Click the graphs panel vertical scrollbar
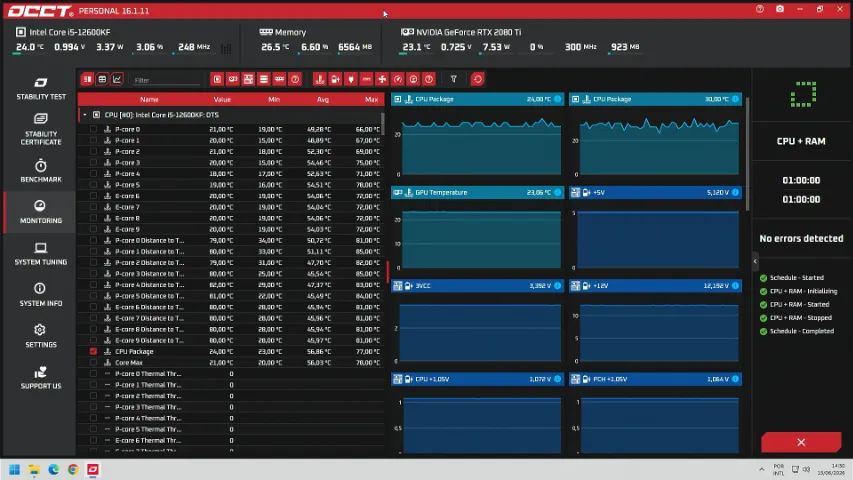The height and width of the screenshot is (480, 853). [747, 153]
